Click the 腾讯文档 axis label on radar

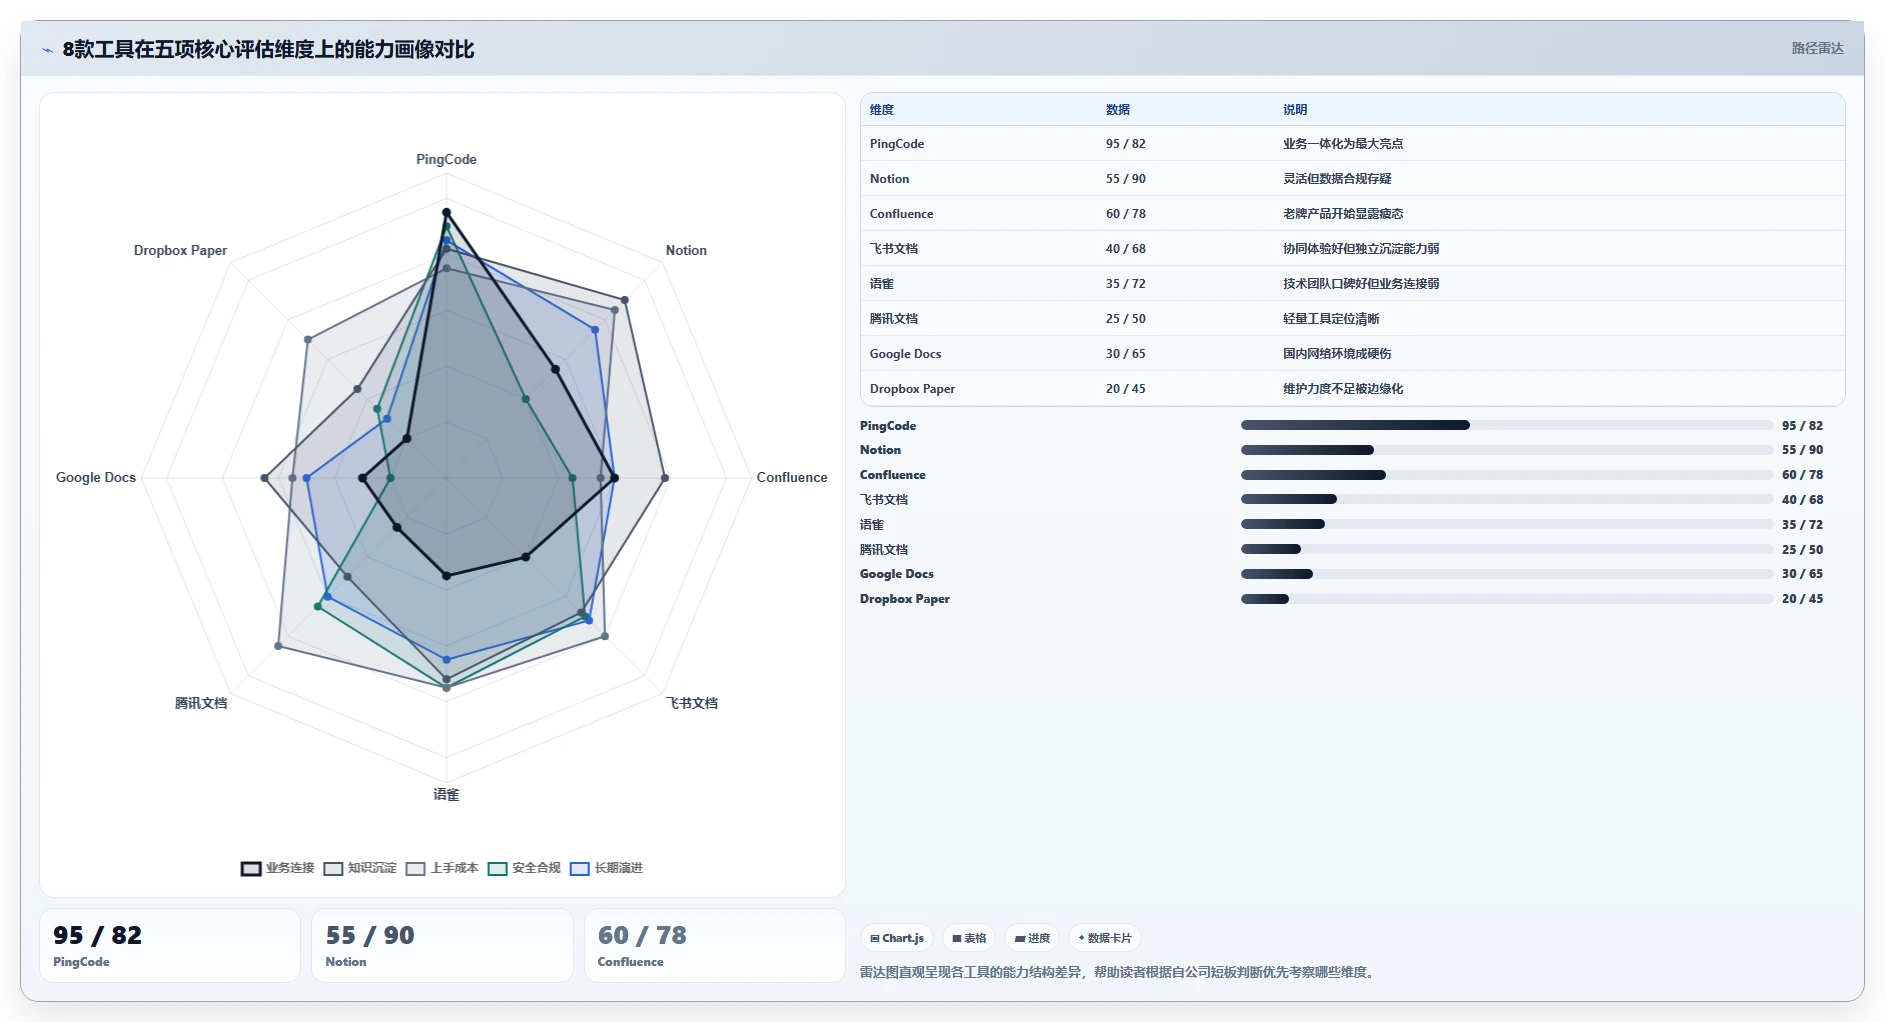click(x=201, y=704)
